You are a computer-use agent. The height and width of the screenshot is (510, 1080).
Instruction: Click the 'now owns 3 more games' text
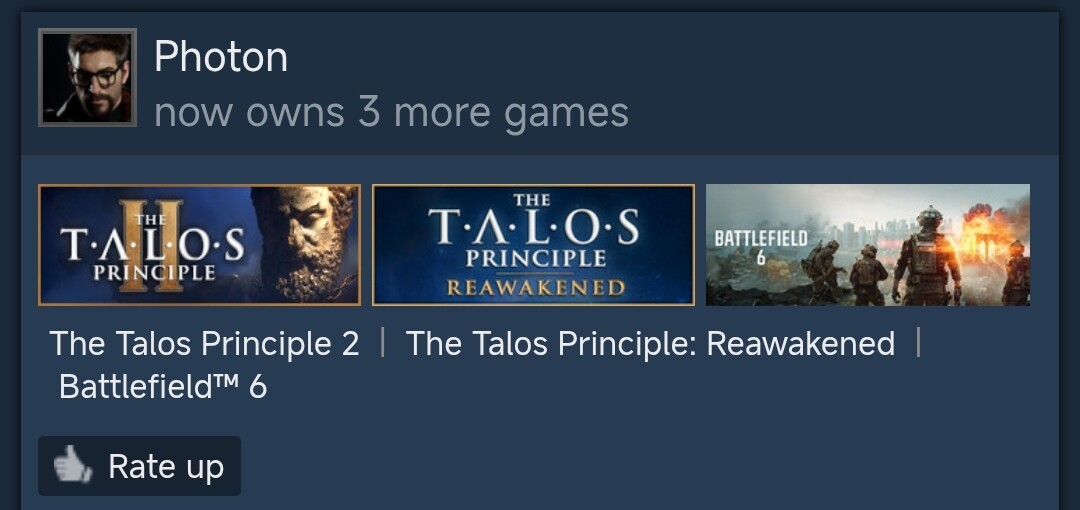tap(391, 112)
